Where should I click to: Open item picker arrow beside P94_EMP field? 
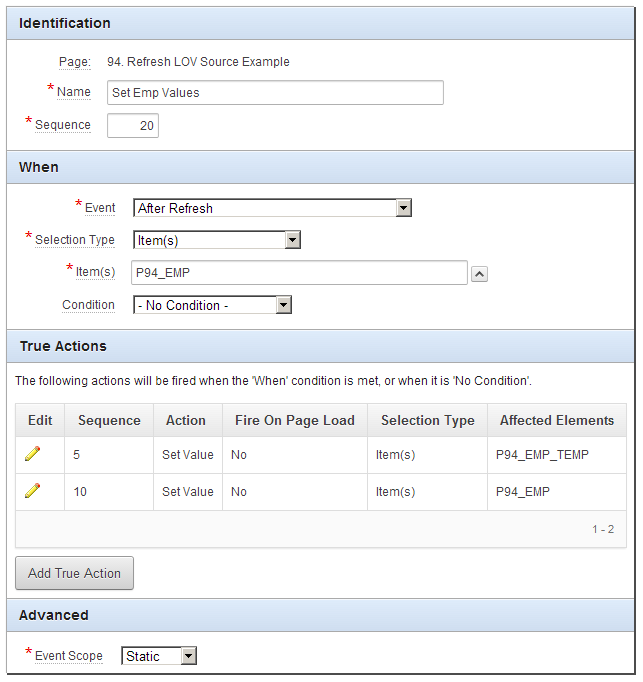point(479,274)
